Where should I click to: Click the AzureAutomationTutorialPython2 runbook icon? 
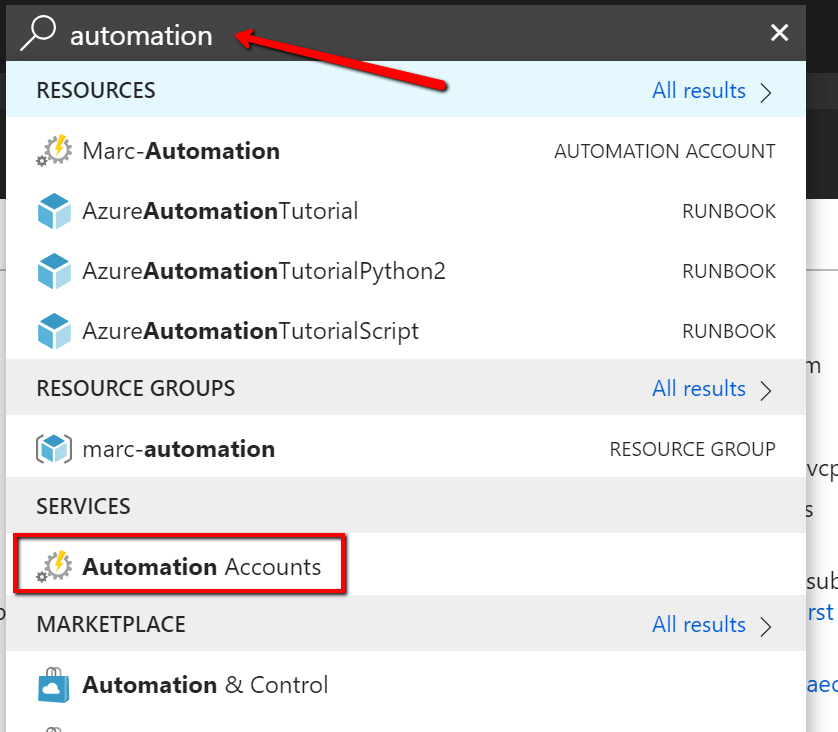point(52,270)
